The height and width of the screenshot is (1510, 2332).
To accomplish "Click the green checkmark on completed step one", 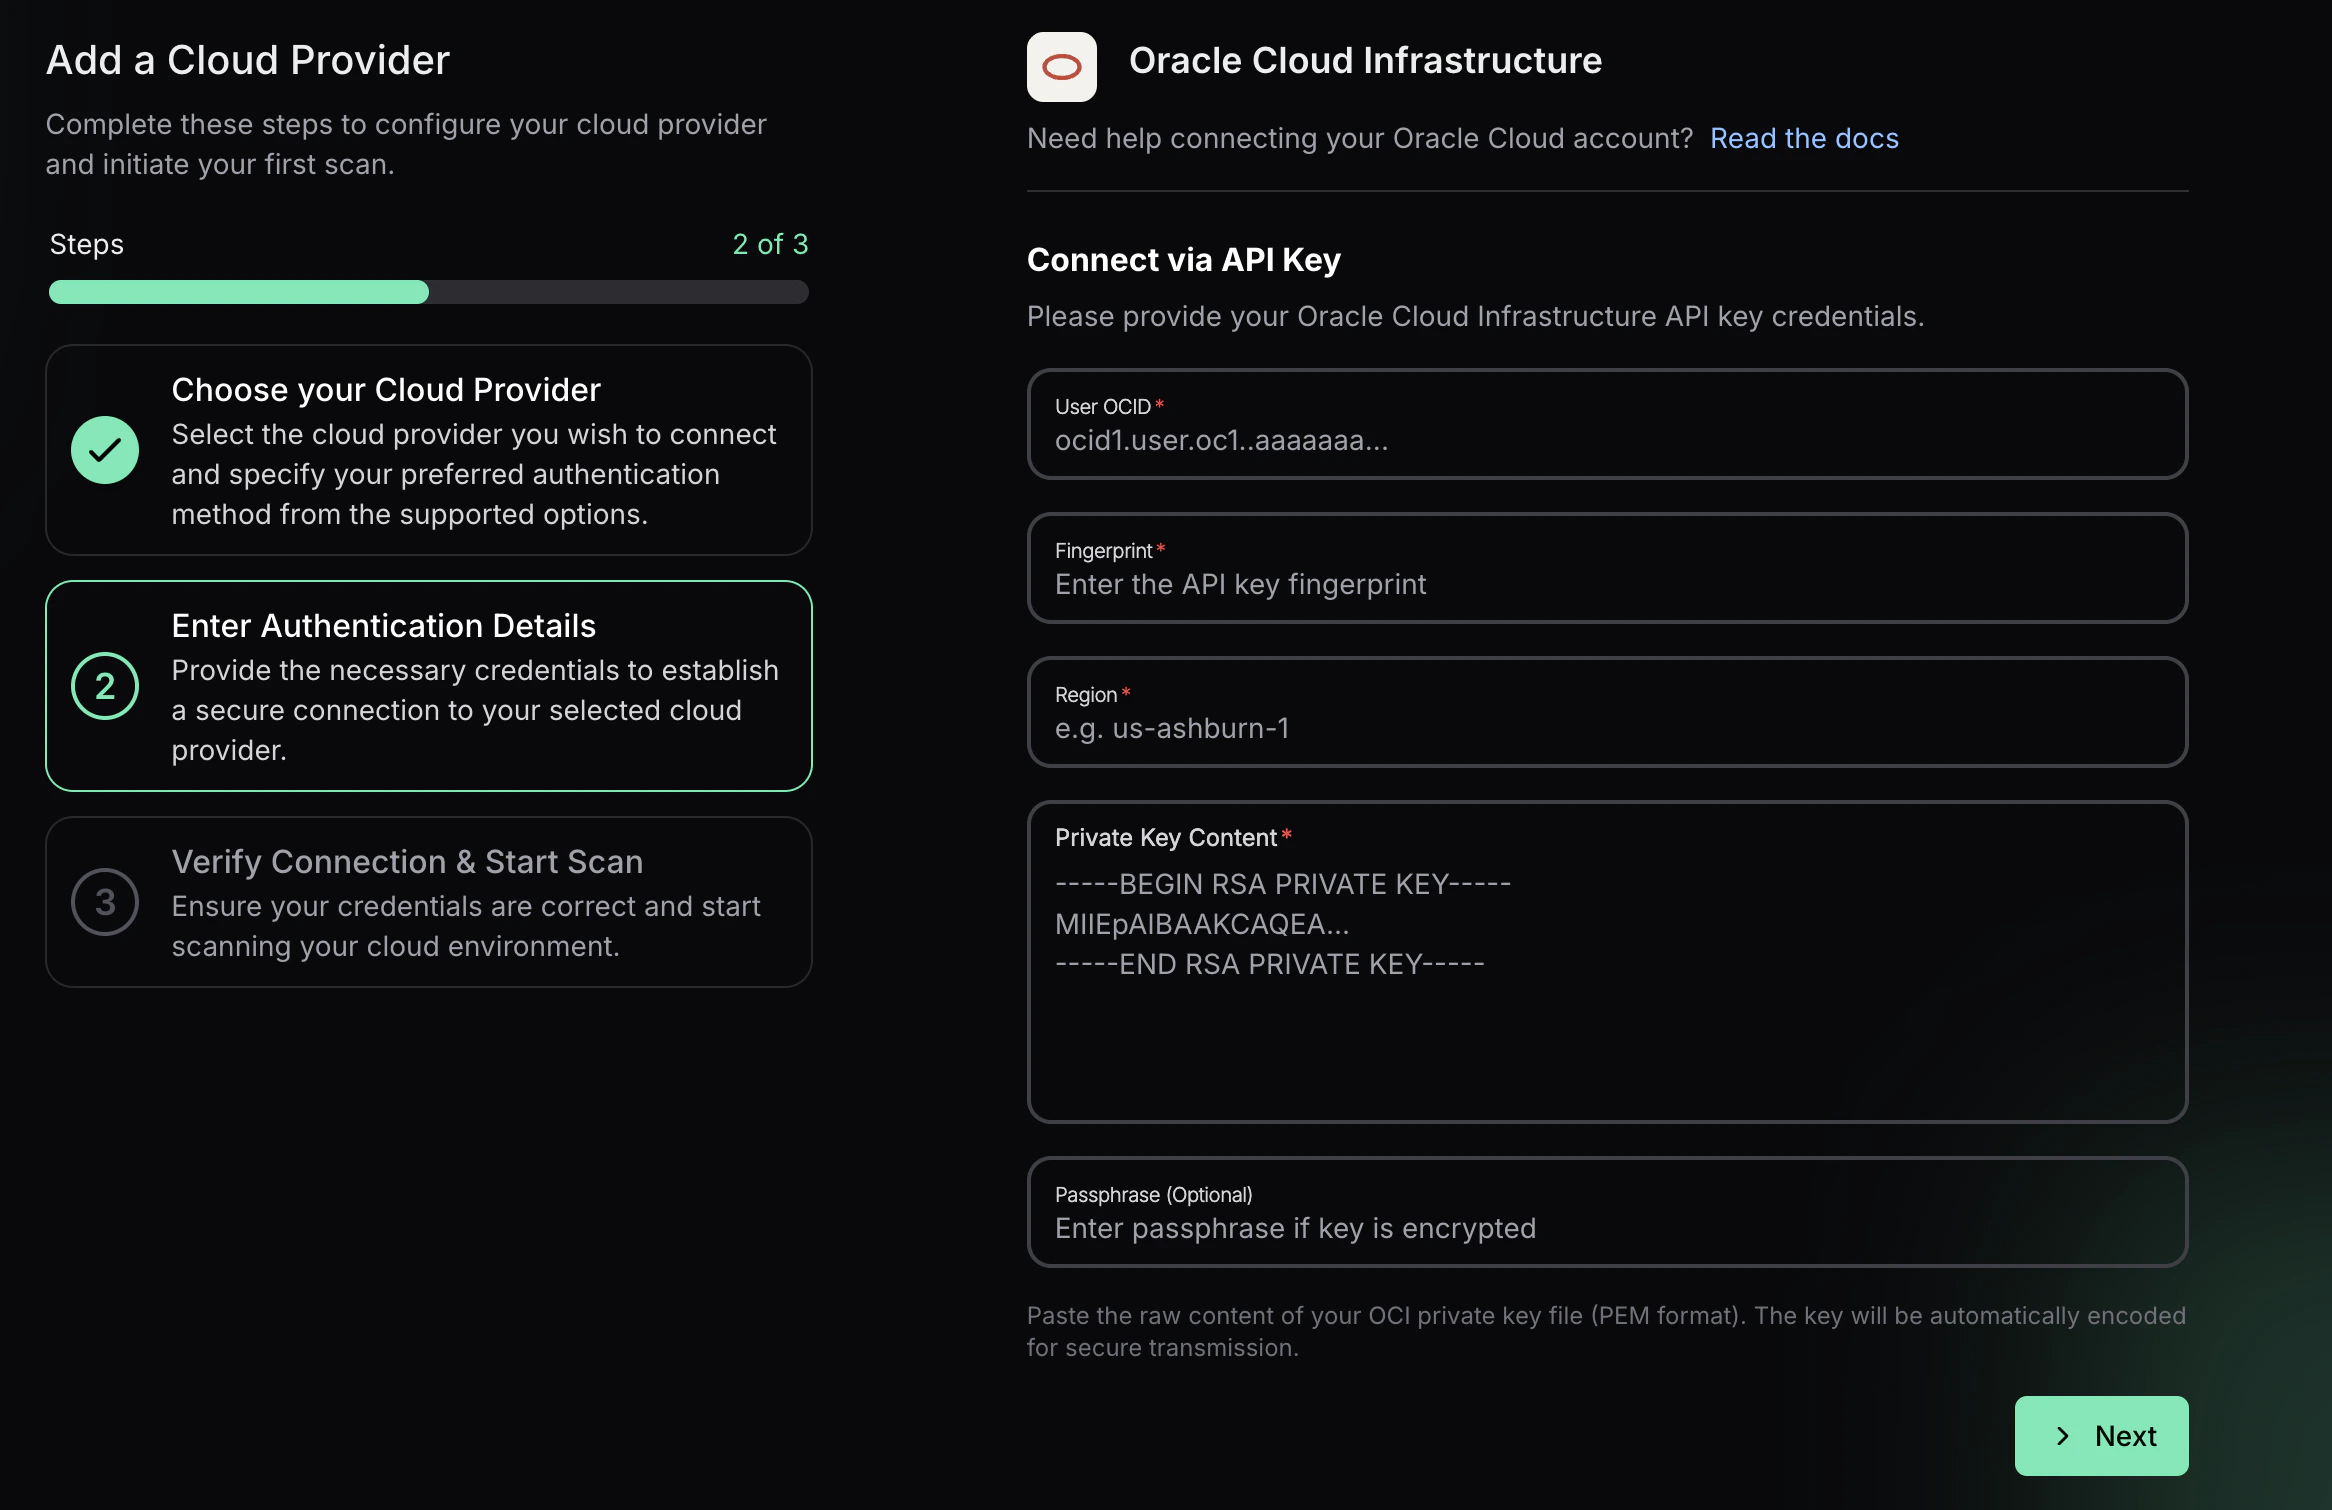I will click(105, 450).
